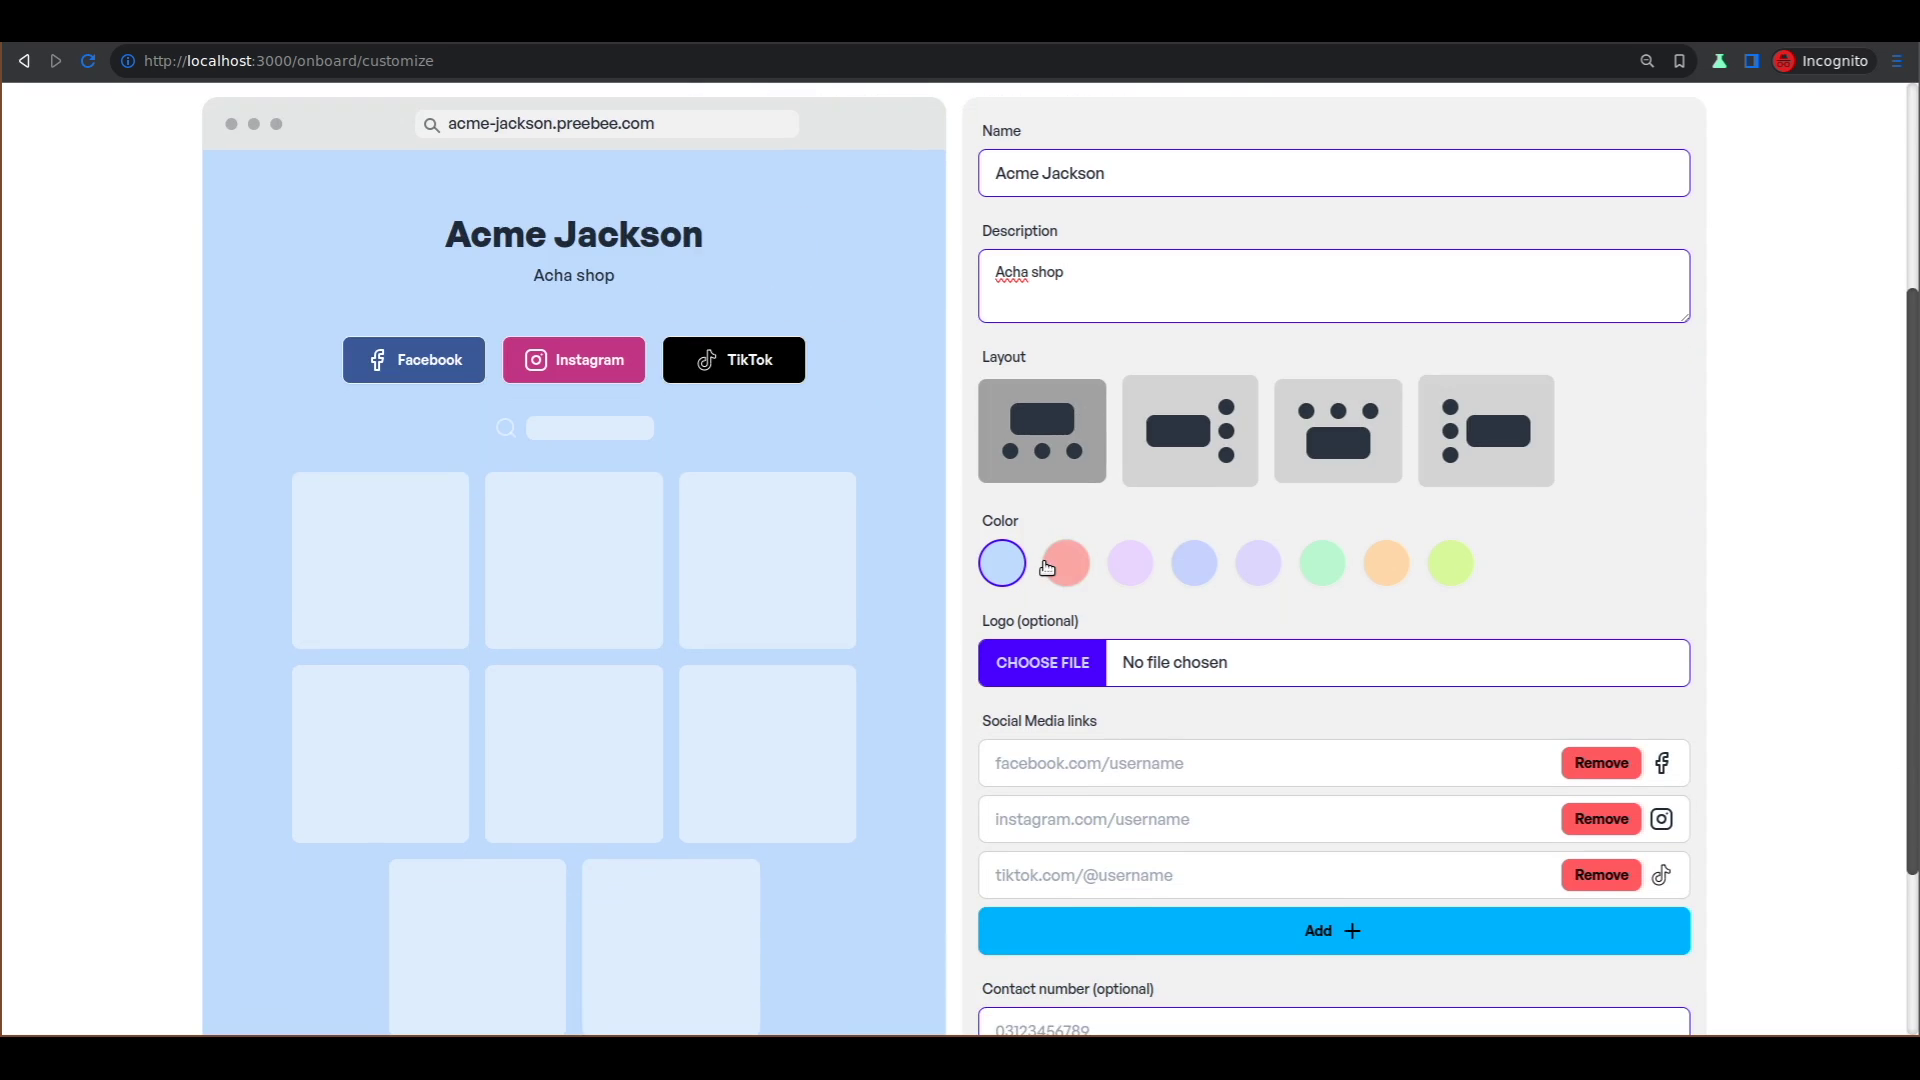Click the Facebook icon beside the facebook.com link field
Screen dimensions: 1920x1080
coord(1662,763)
